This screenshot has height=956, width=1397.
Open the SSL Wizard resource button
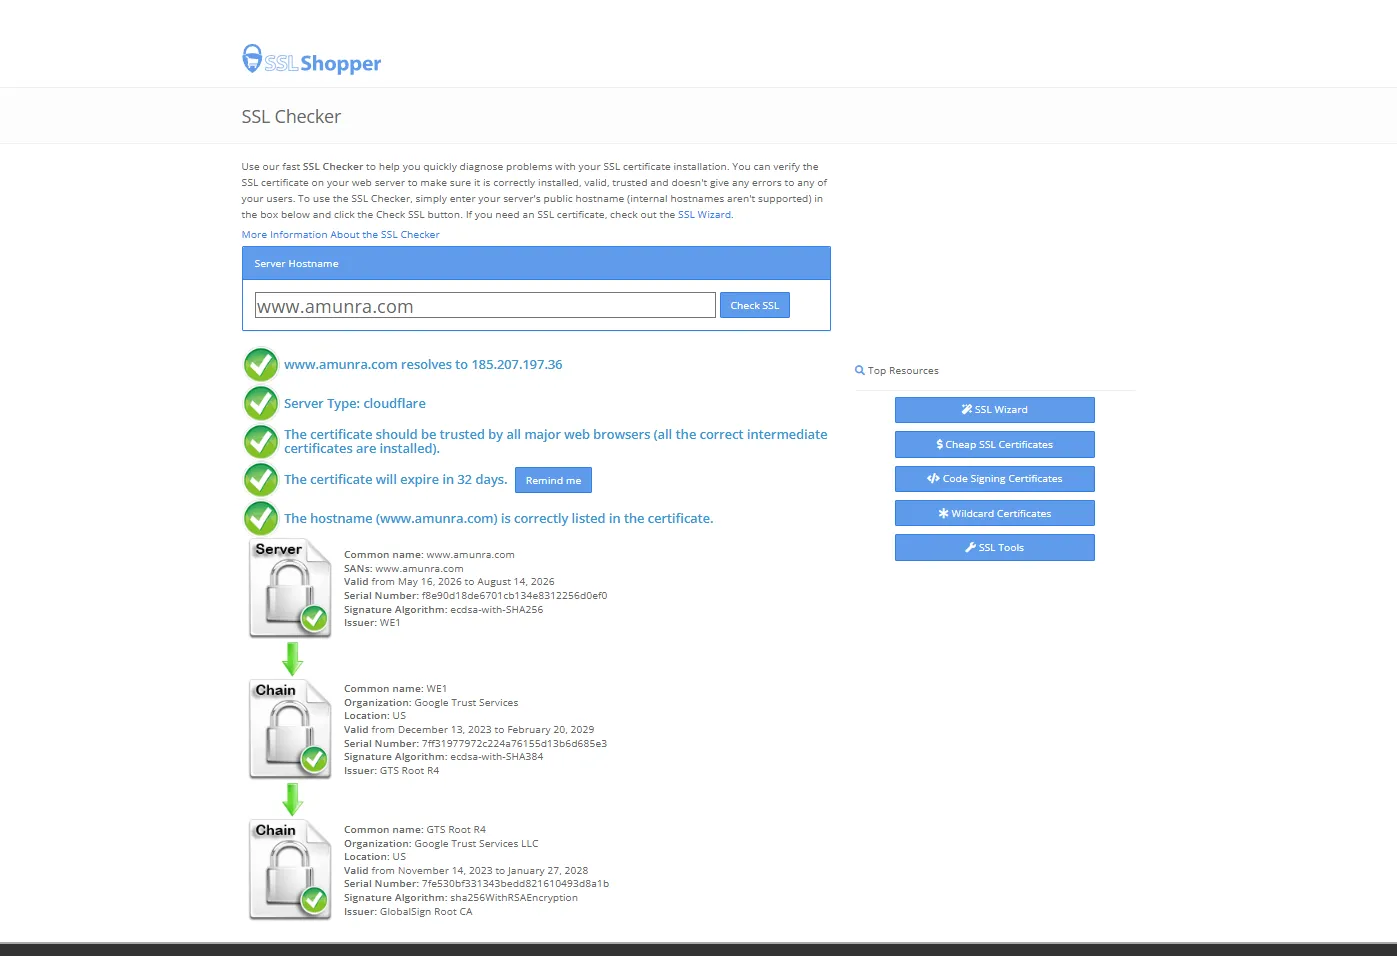click(x=995, y=410)
